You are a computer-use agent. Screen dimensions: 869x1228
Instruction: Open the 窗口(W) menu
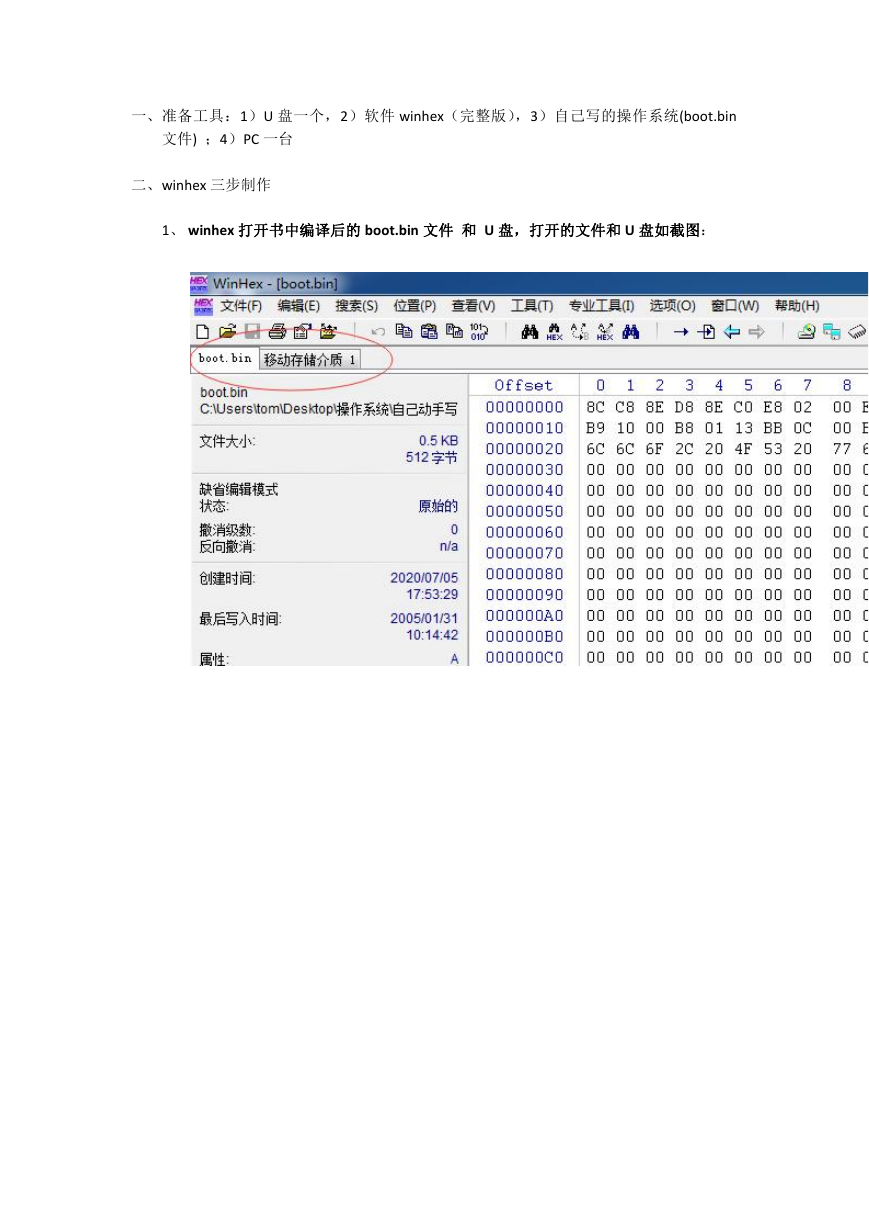pyautogui.click(x=735, y=306)
